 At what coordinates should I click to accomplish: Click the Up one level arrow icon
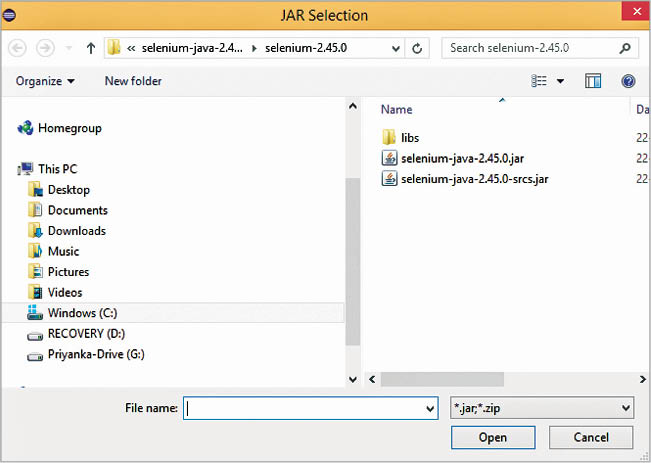(91, 48)
